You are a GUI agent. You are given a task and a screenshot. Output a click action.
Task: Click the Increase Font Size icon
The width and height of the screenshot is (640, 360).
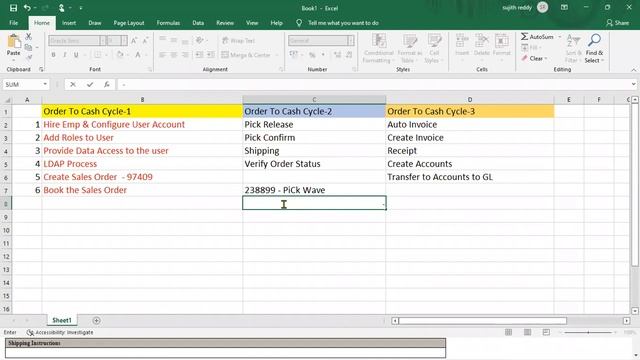tap(134, 40)
